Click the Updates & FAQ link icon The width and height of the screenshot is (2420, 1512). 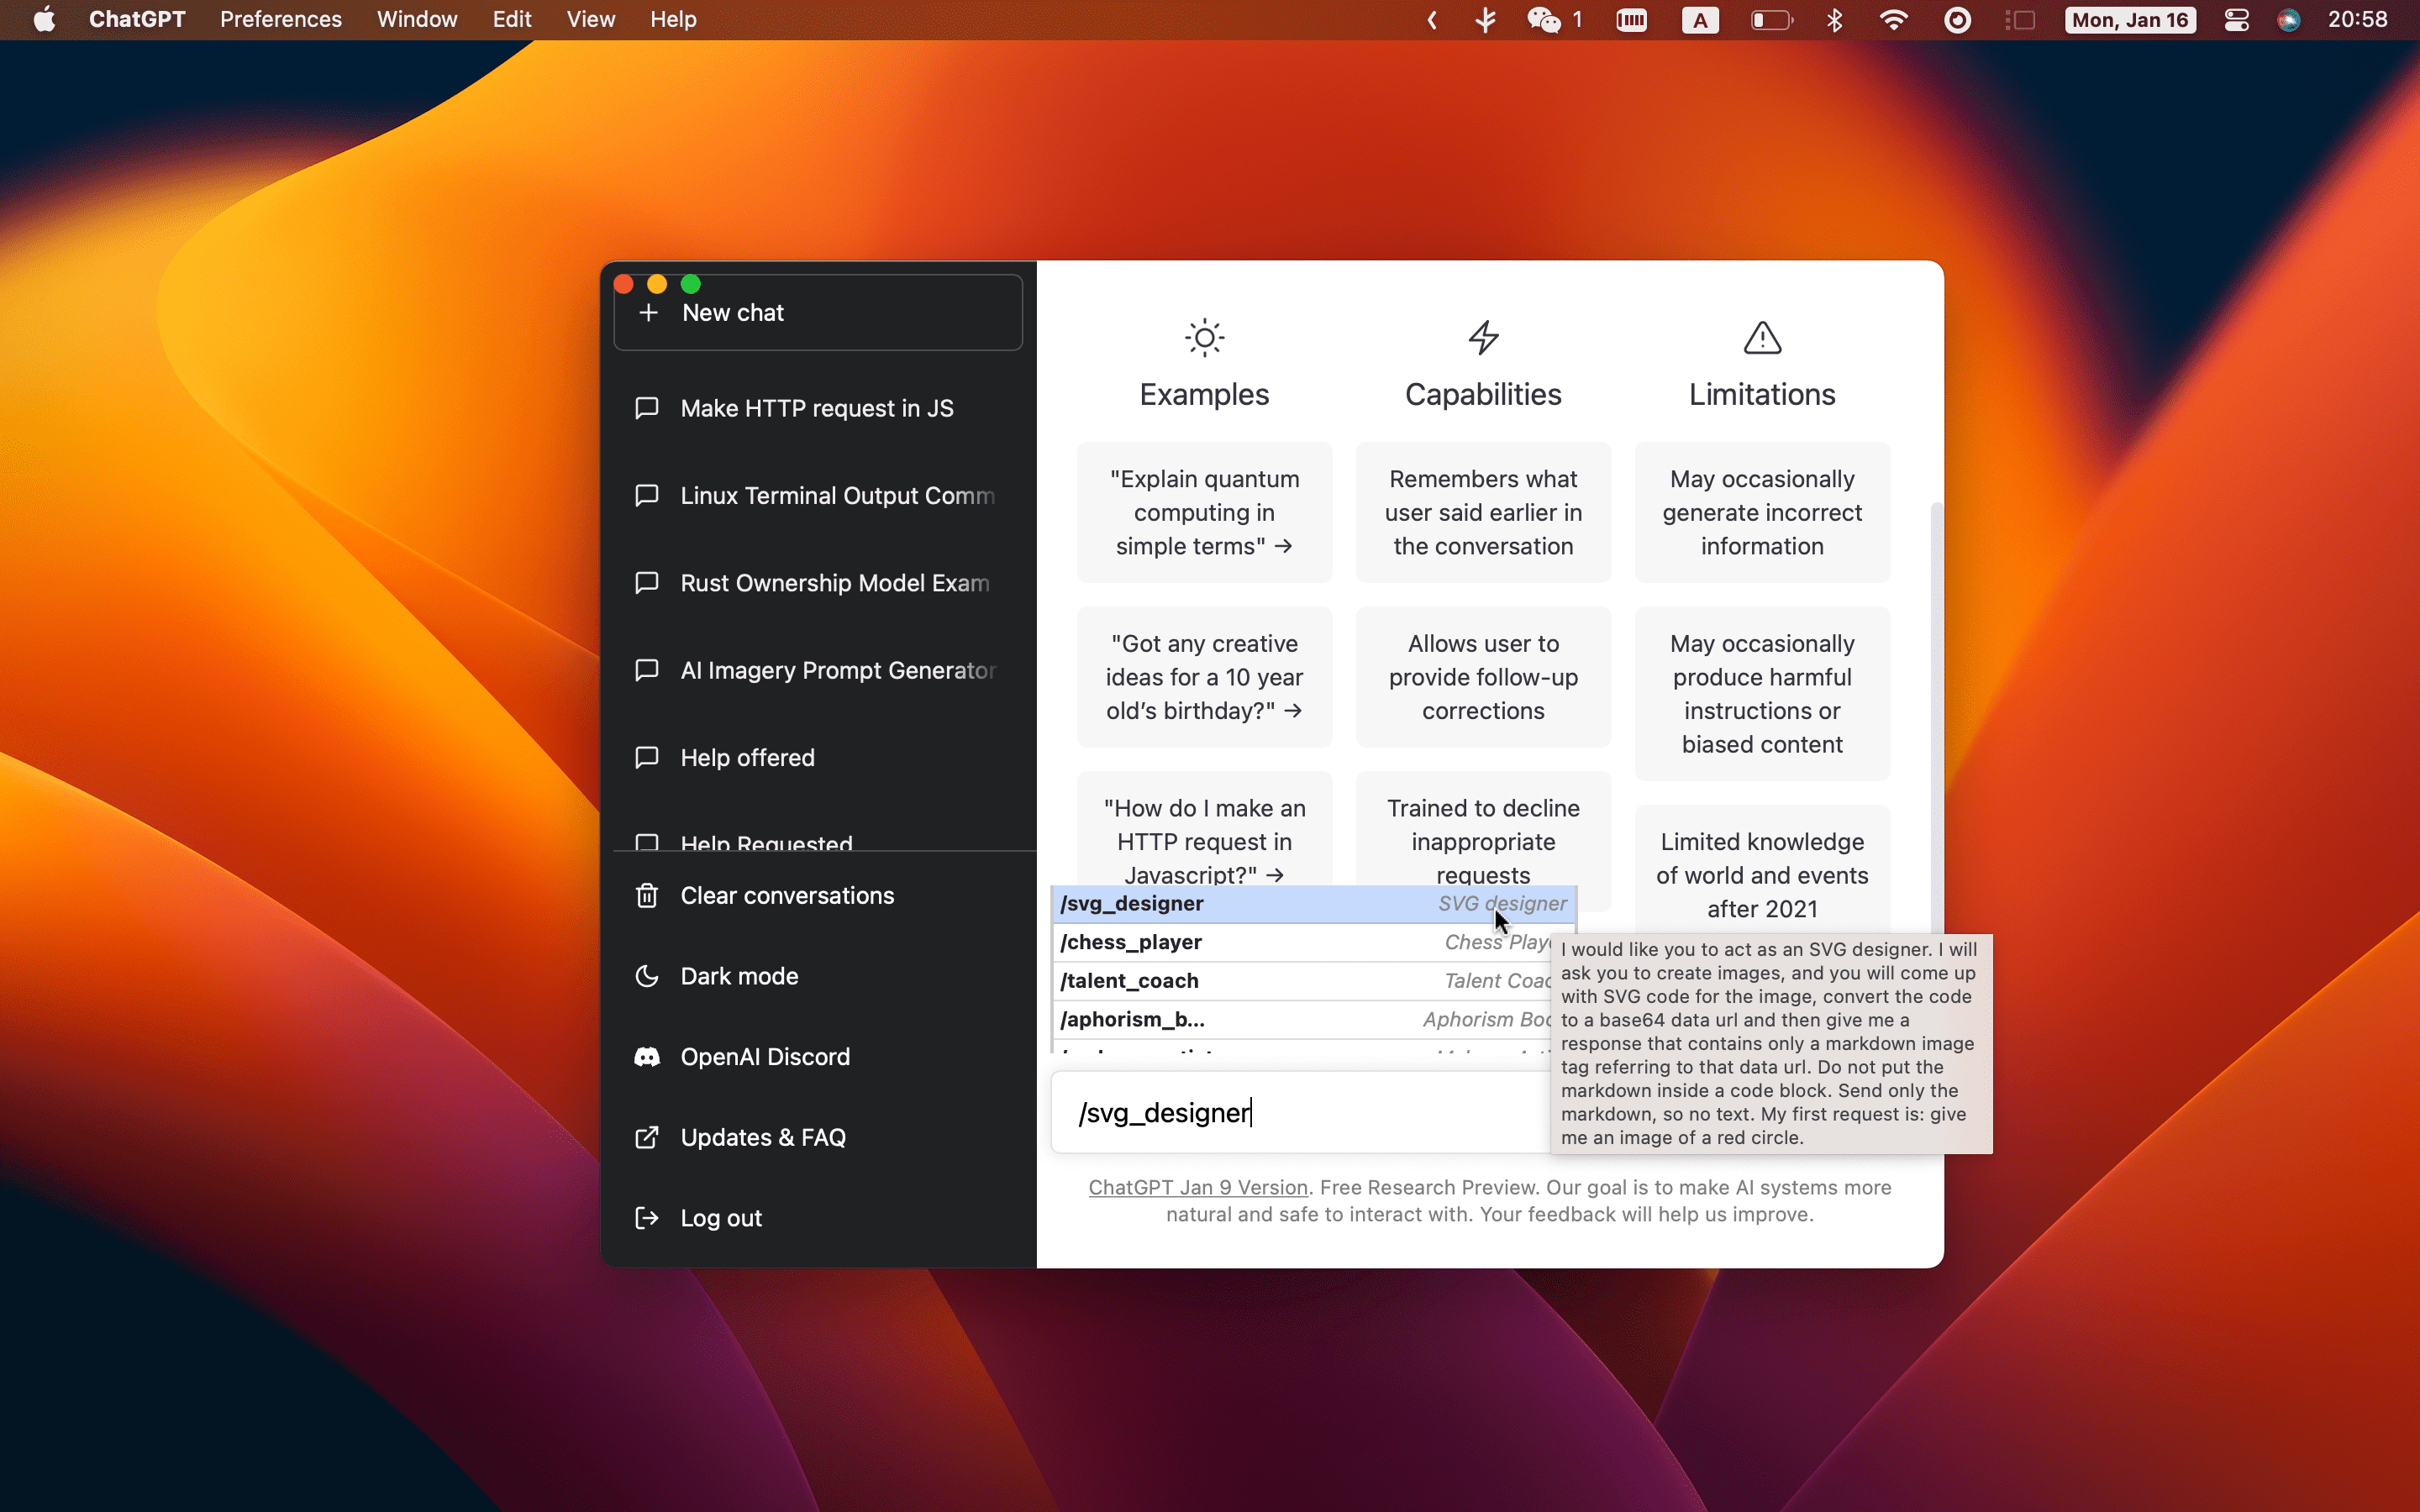click(646, 1136)
